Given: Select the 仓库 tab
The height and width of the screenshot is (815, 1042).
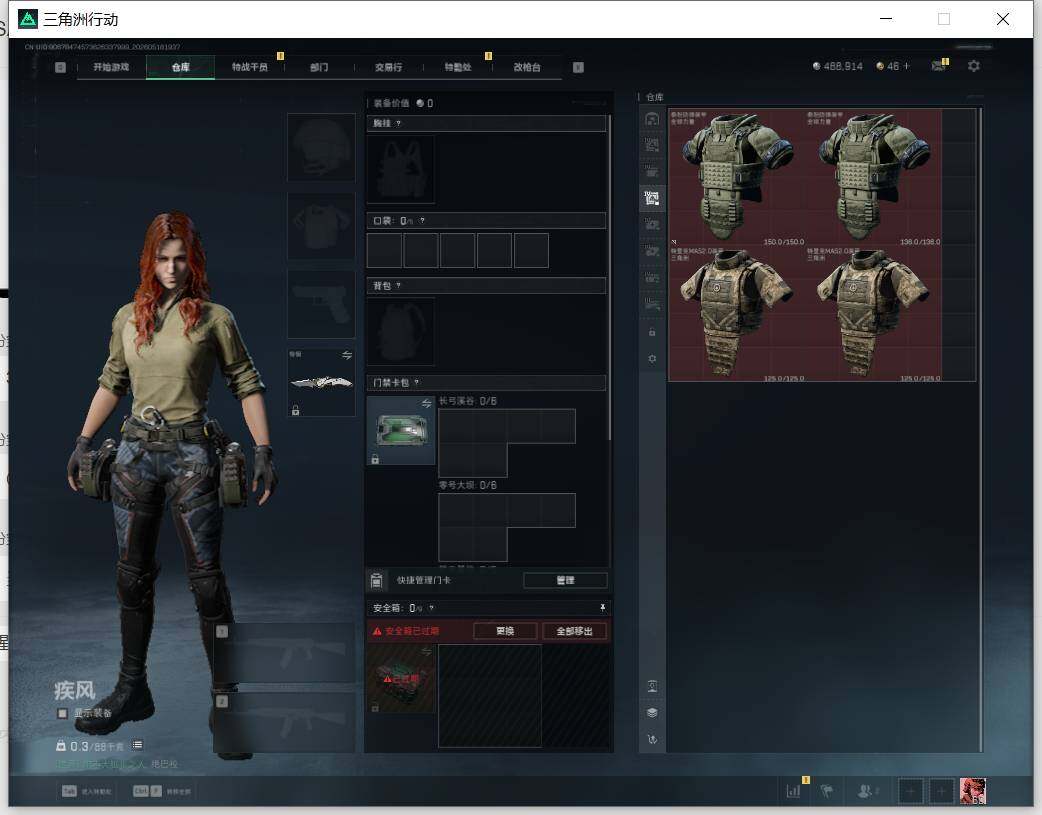Looking at the screenshot, I should click(181, 67).
